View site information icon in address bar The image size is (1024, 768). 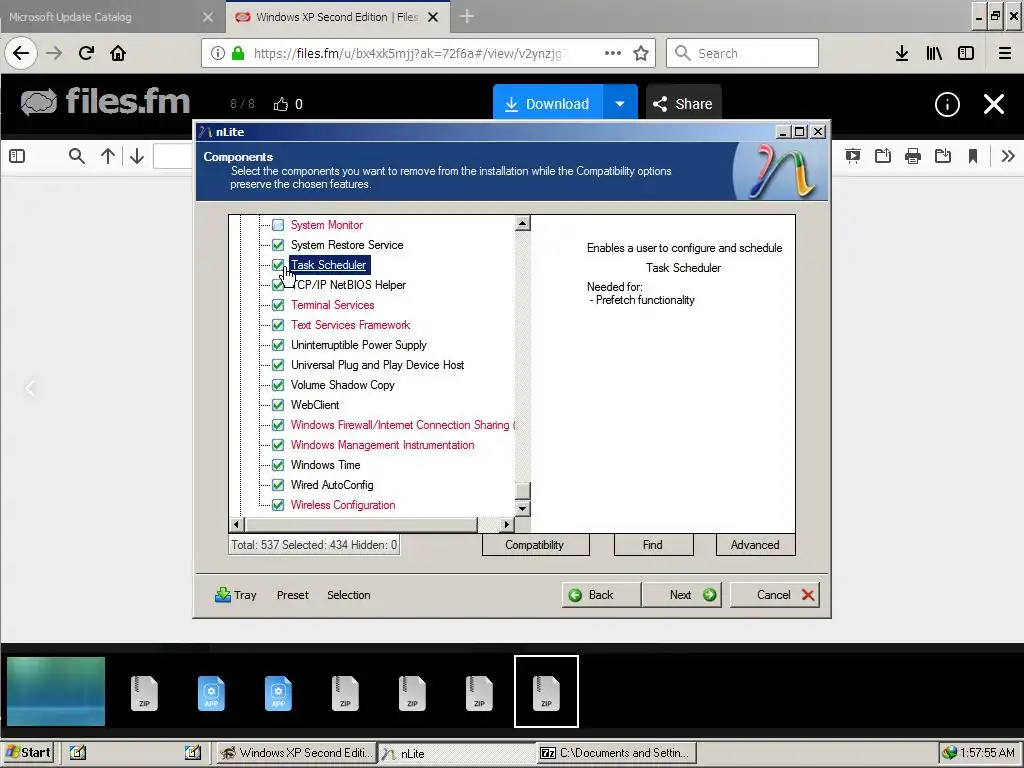218,53
